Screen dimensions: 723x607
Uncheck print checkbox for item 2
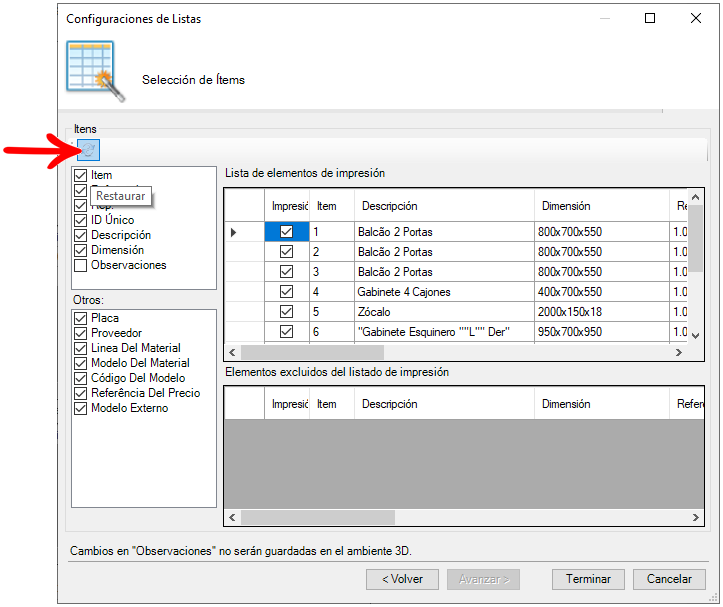pyautogui.click(x=286, y=251)
